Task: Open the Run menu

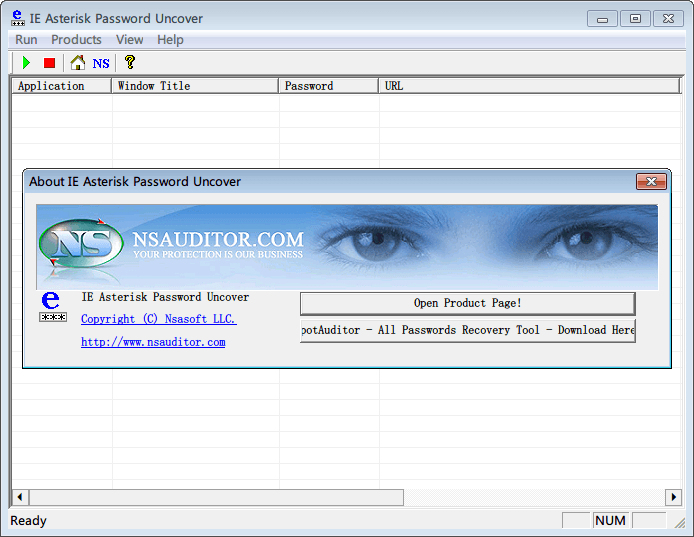Action: [x=26, y=40]
